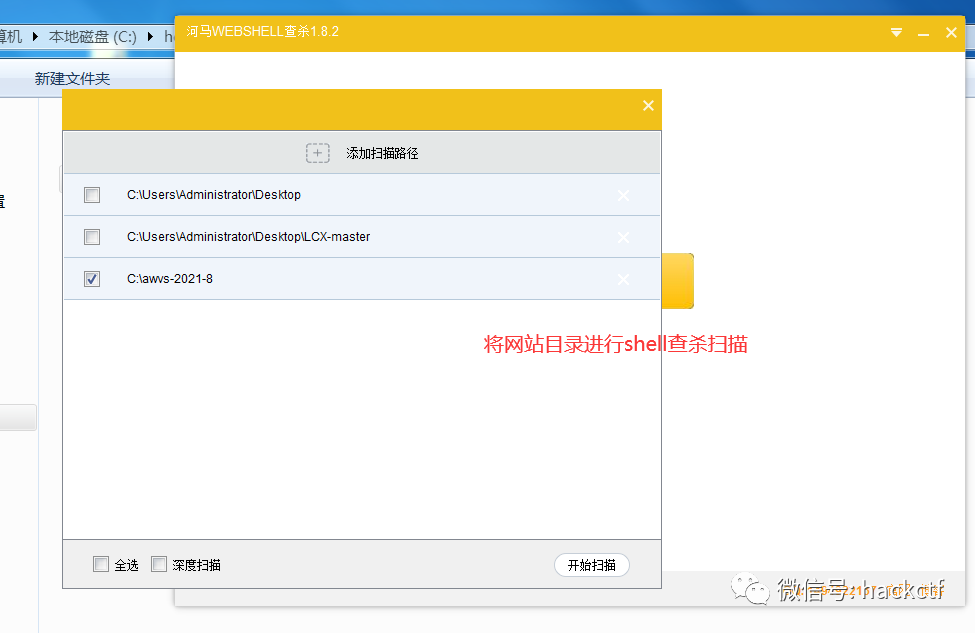Open 本地磁盘 (C:) from the breadcrumb

pos(92,36)
